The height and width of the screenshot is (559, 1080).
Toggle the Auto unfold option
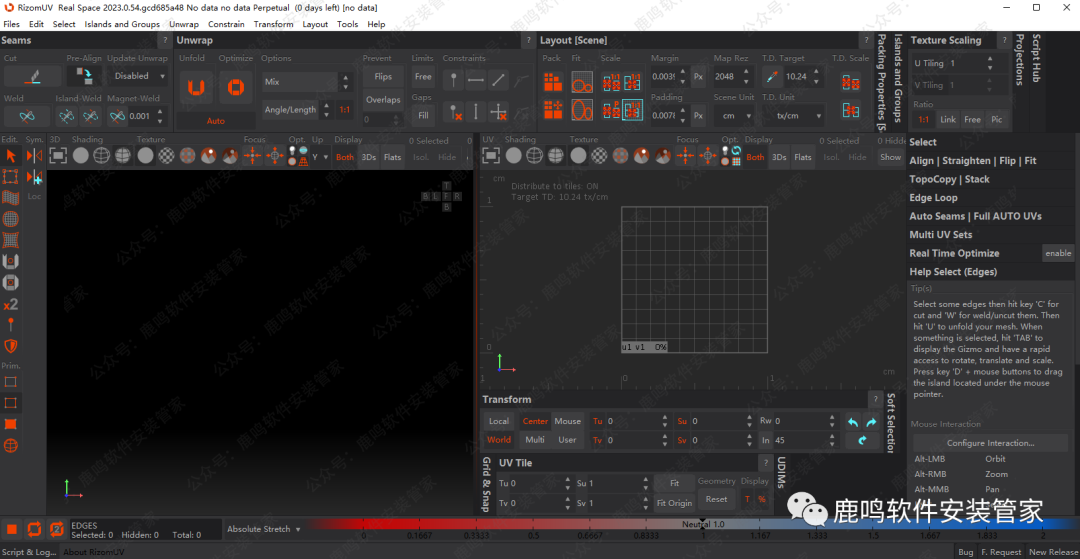[x=215, y=121]
